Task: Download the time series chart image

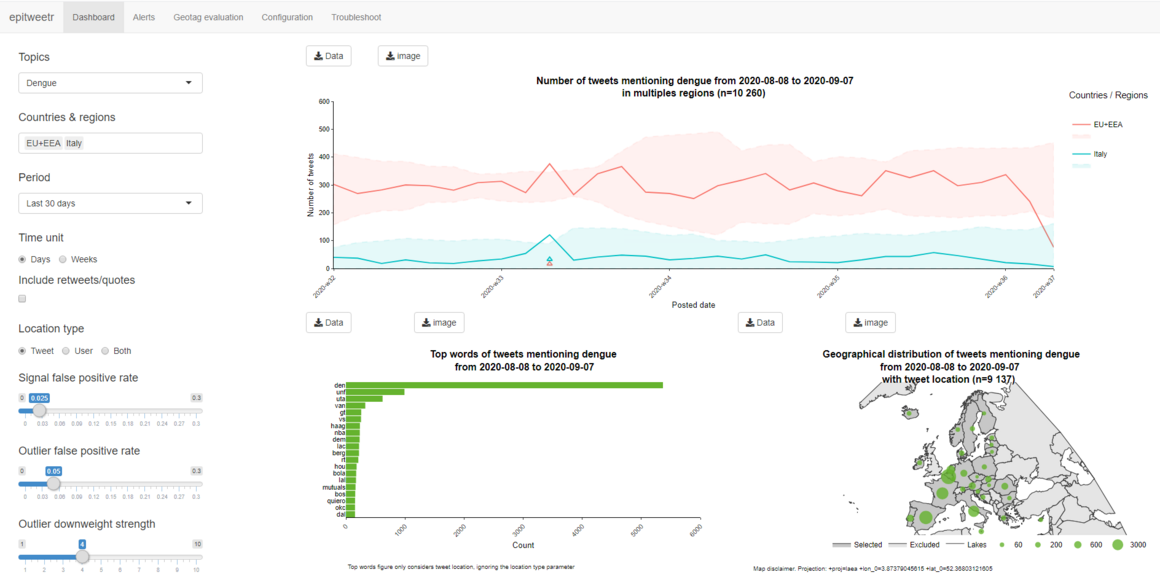Action: click(x=403, y=56)
